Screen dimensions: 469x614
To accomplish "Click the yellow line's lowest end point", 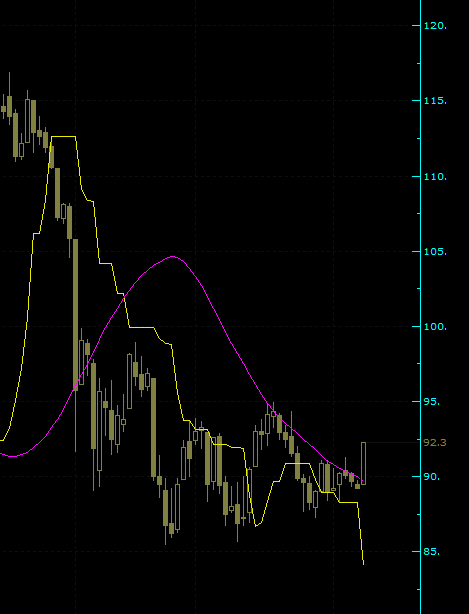I will click(364, 564).
